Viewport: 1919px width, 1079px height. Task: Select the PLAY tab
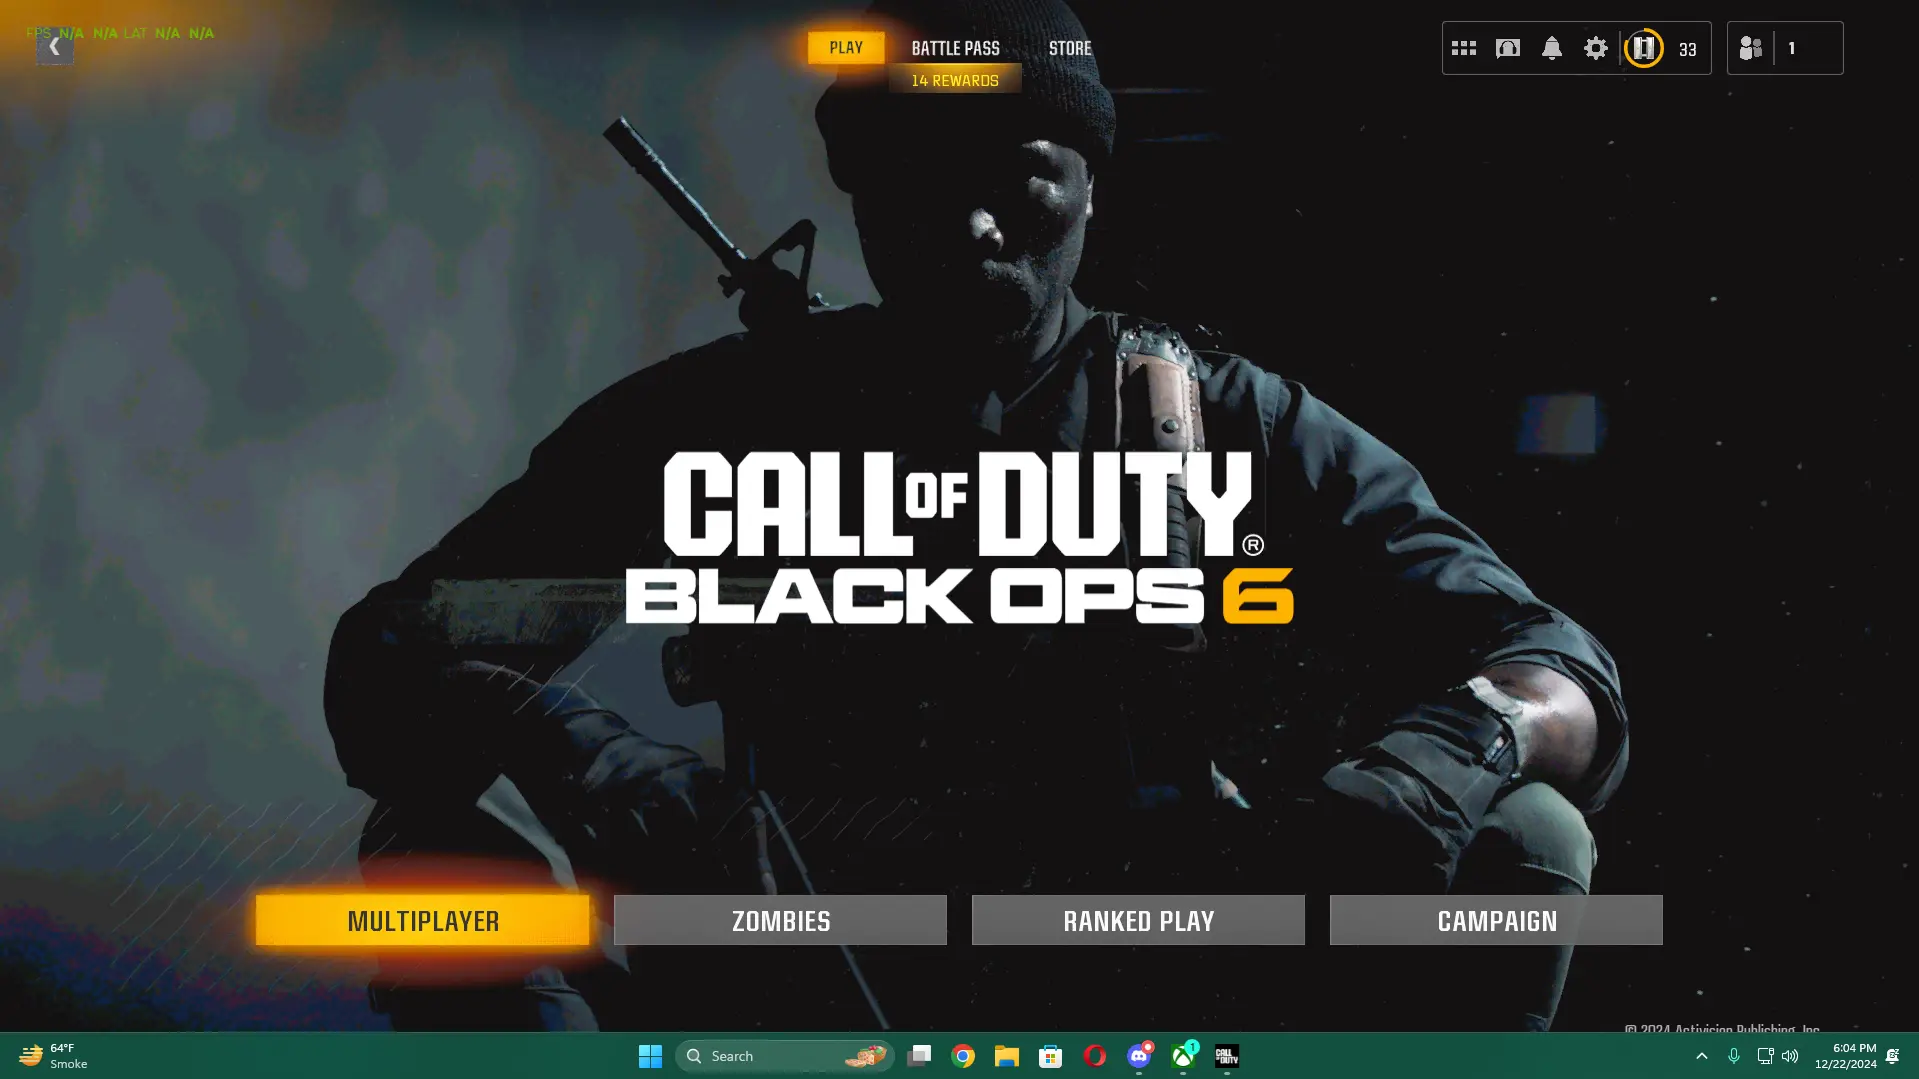click(x=846, y=47)
